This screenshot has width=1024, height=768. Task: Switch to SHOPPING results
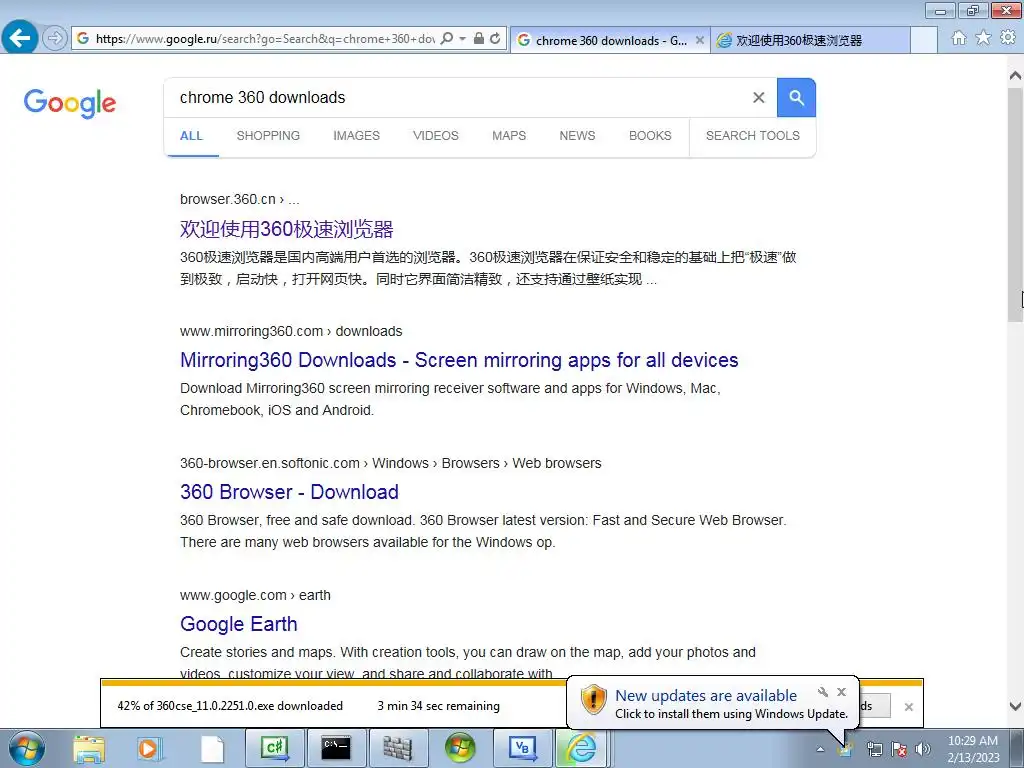click(x=268, y=136)
